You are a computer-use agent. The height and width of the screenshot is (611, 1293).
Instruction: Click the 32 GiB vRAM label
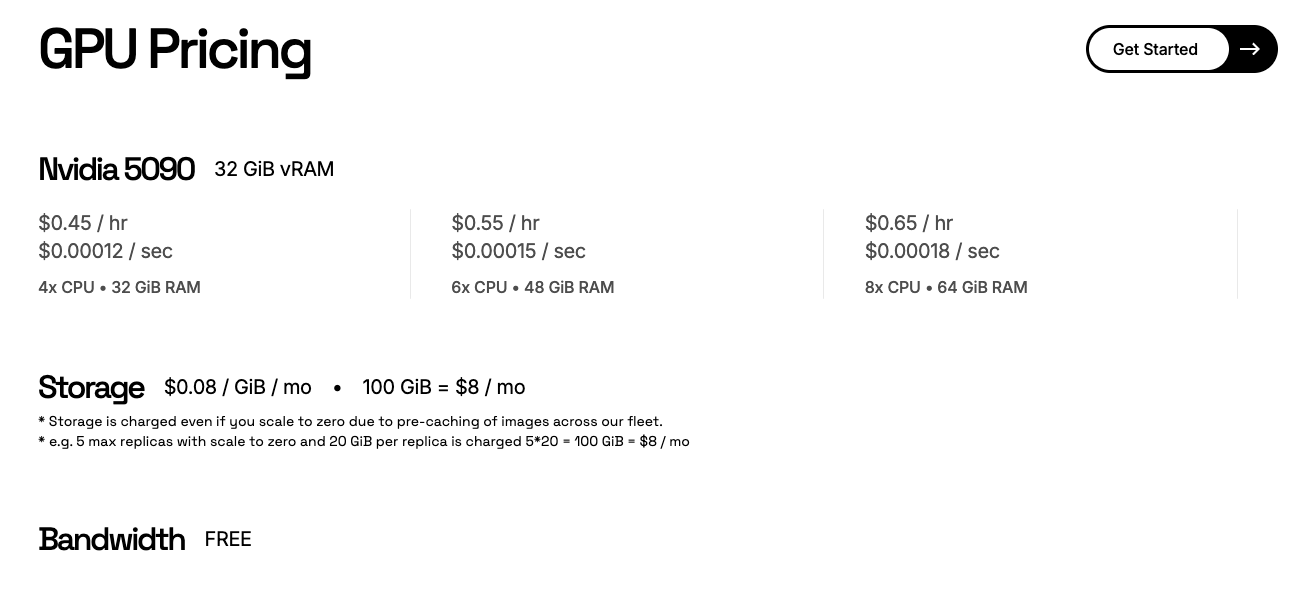pos(274,169)
